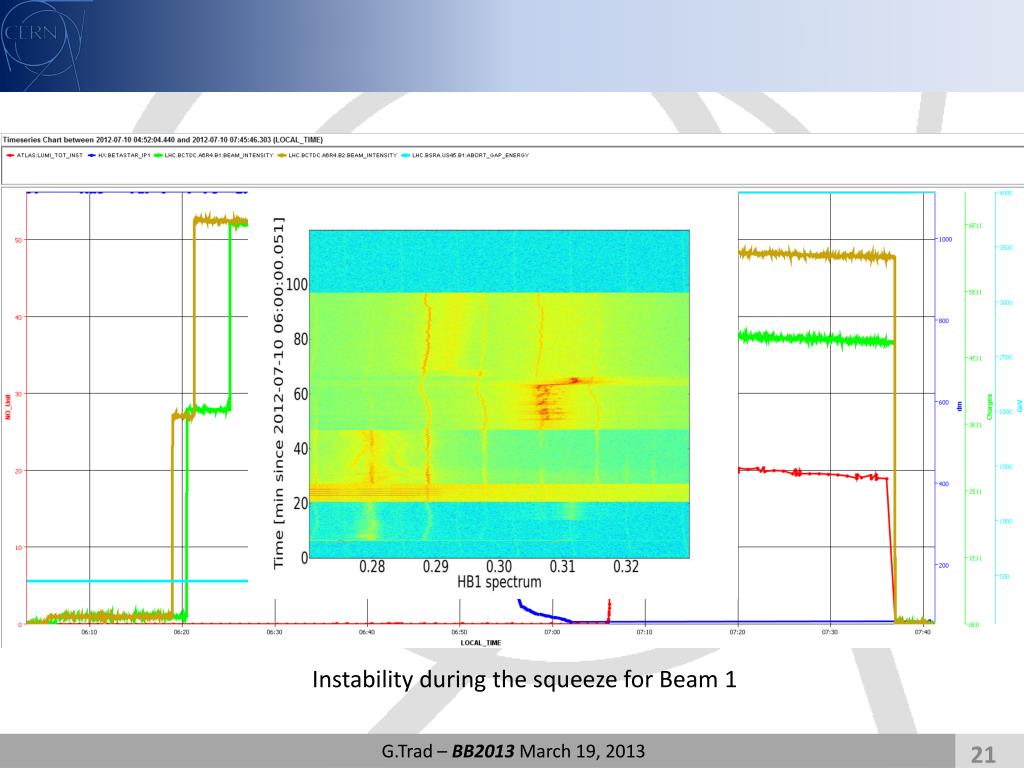
Task: Click the 0.31 tick on spectrum axis
Action: [x=562, y=566]
